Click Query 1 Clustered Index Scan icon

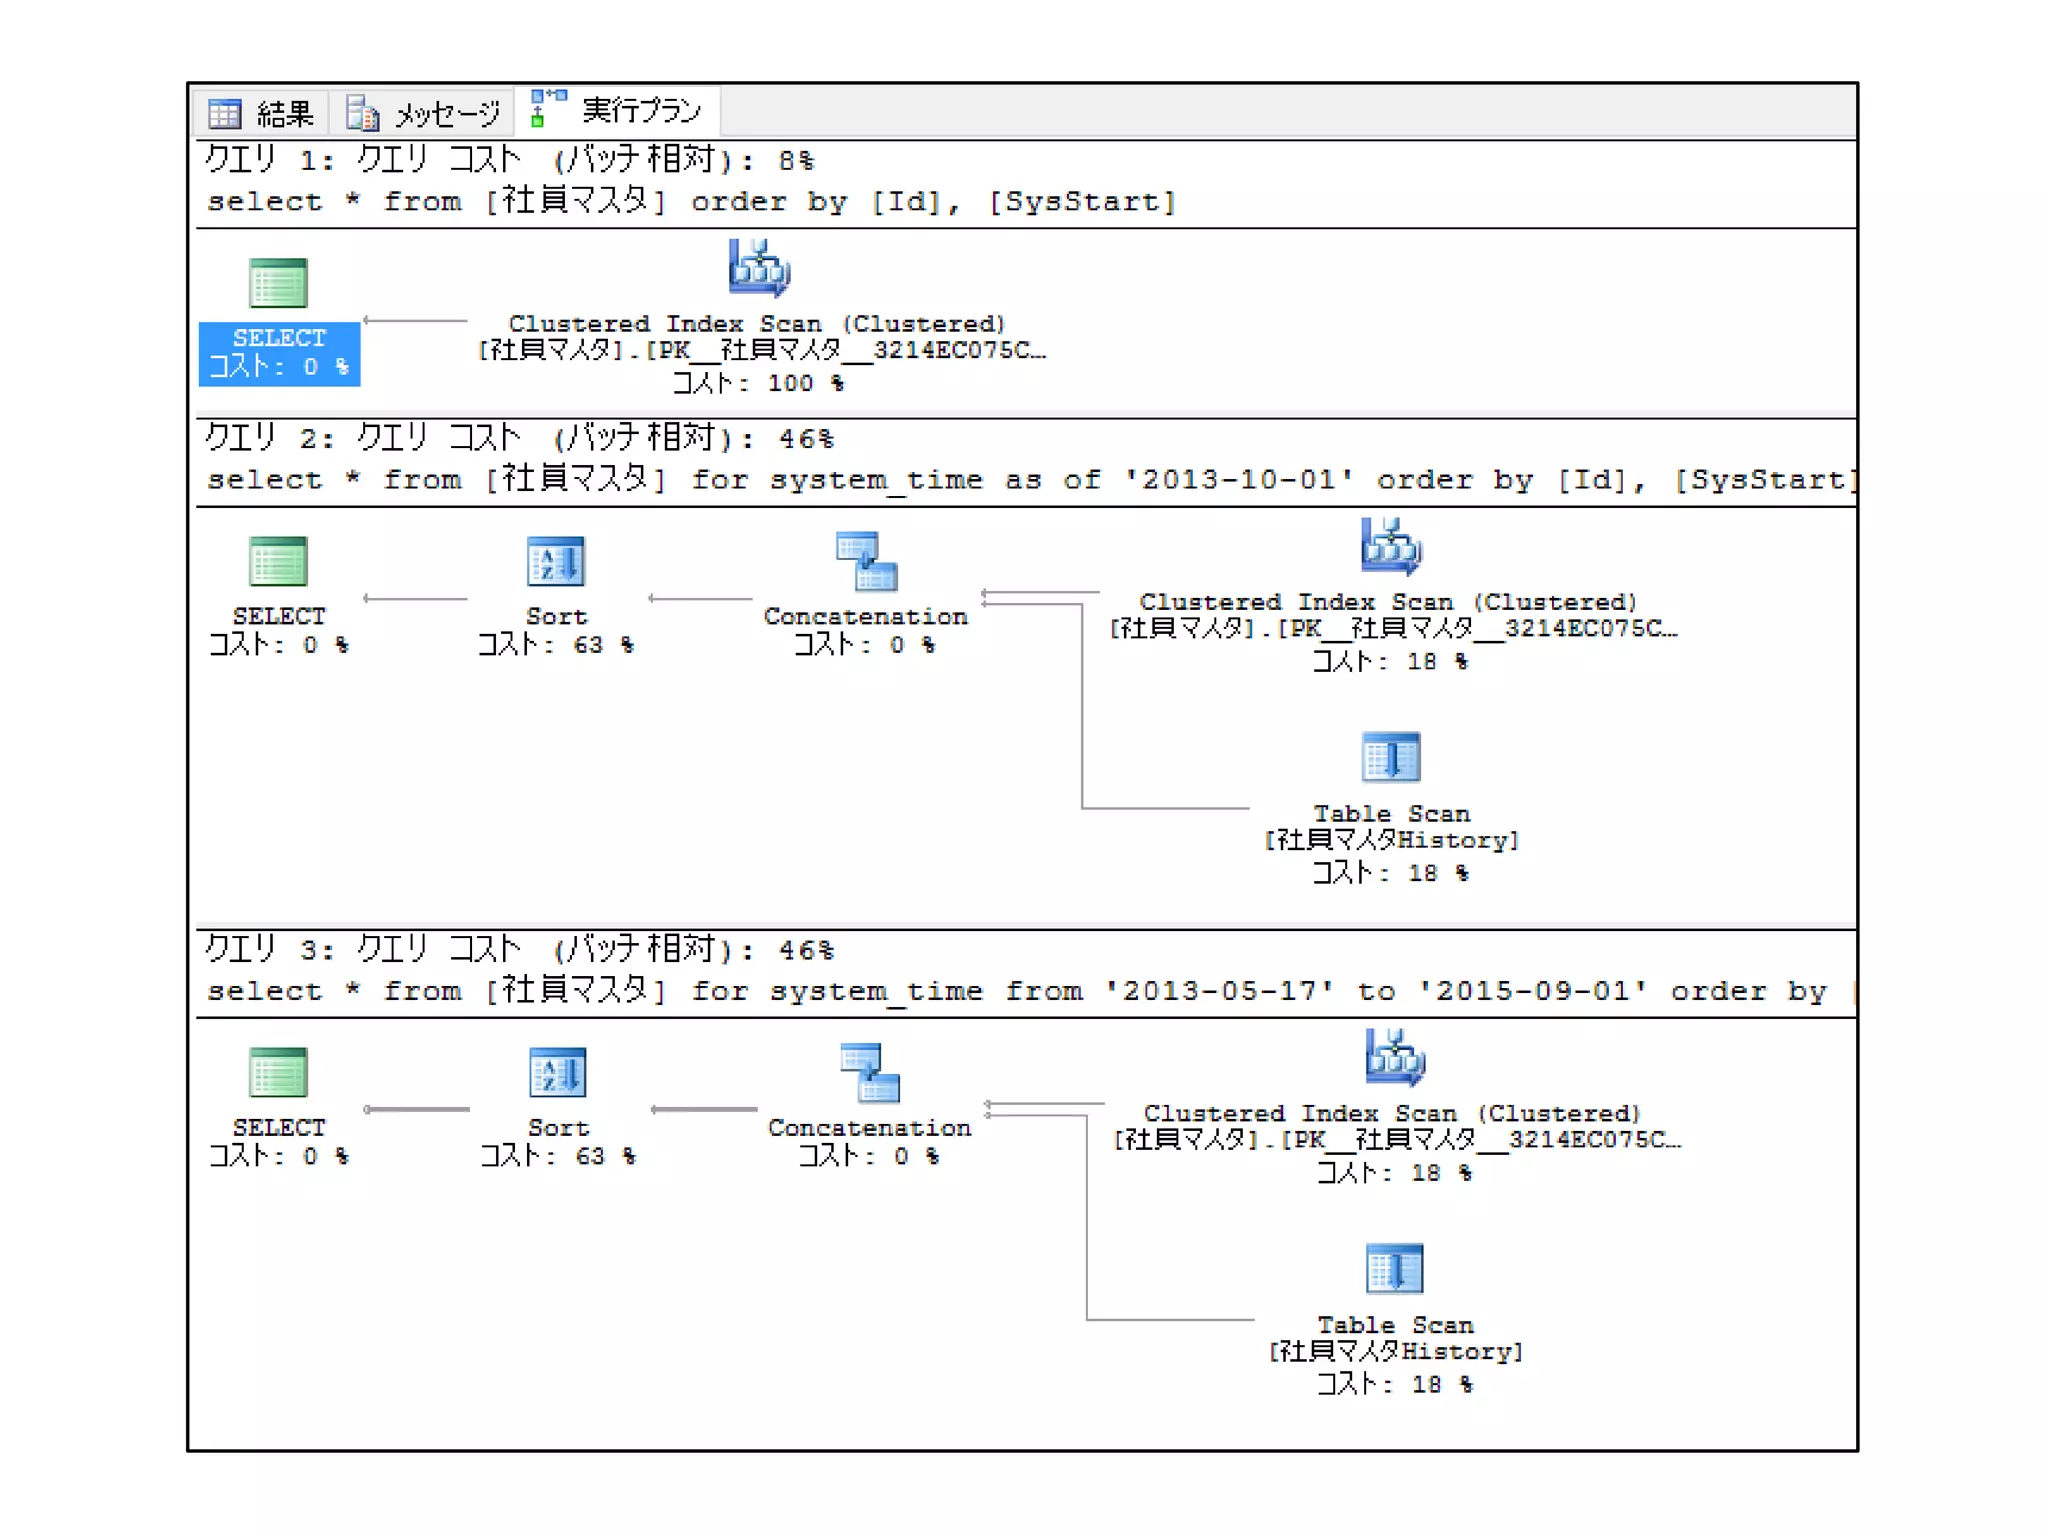click(x=759, y=268)
